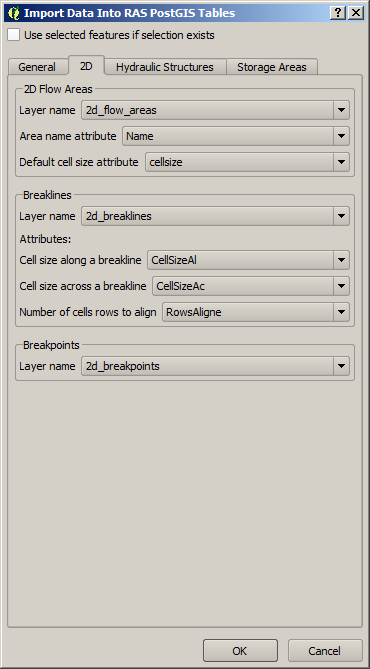370x669 pixels.
Task: Open the 2d_flow_areas layer name dropdown
Action: click(x=216, y=110)
